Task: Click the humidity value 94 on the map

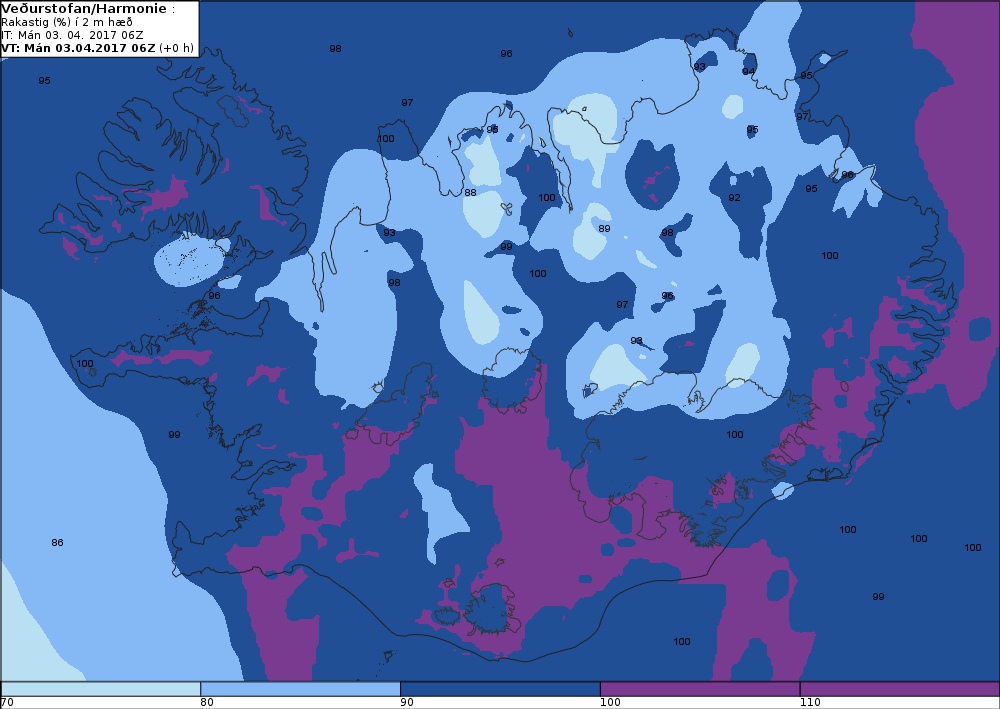Action: [749, 71]
